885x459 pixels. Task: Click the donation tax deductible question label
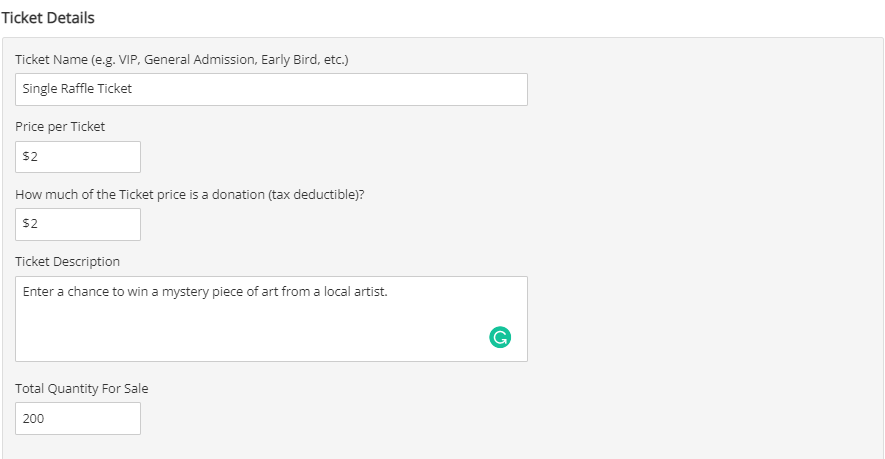(190, 194)
